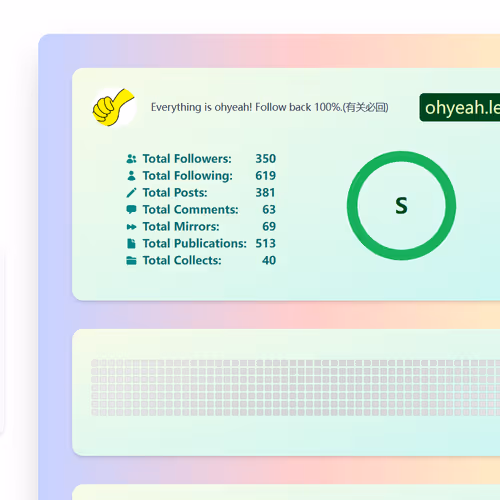Click the 513 publications count

click(x=266, y=244)
